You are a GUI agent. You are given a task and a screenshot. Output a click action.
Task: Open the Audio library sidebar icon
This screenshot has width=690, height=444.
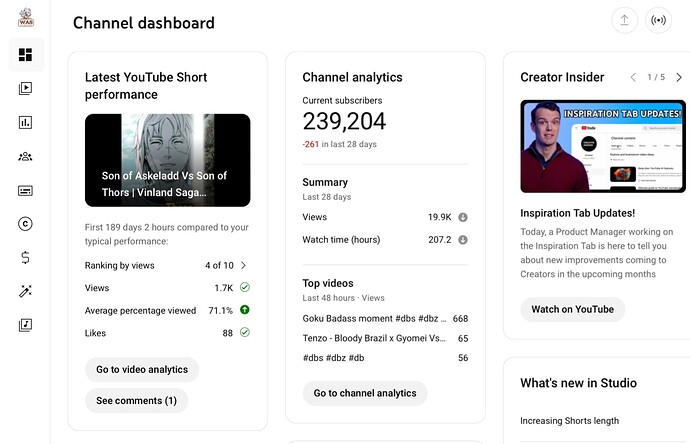click(25, 325)
